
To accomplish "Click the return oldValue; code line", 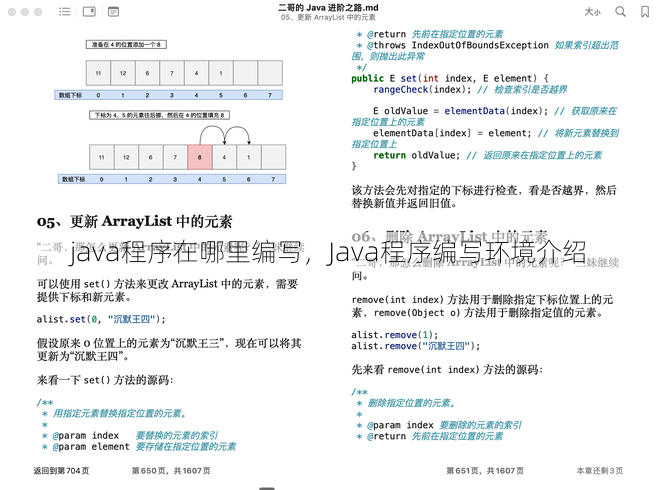I will 487,156.
